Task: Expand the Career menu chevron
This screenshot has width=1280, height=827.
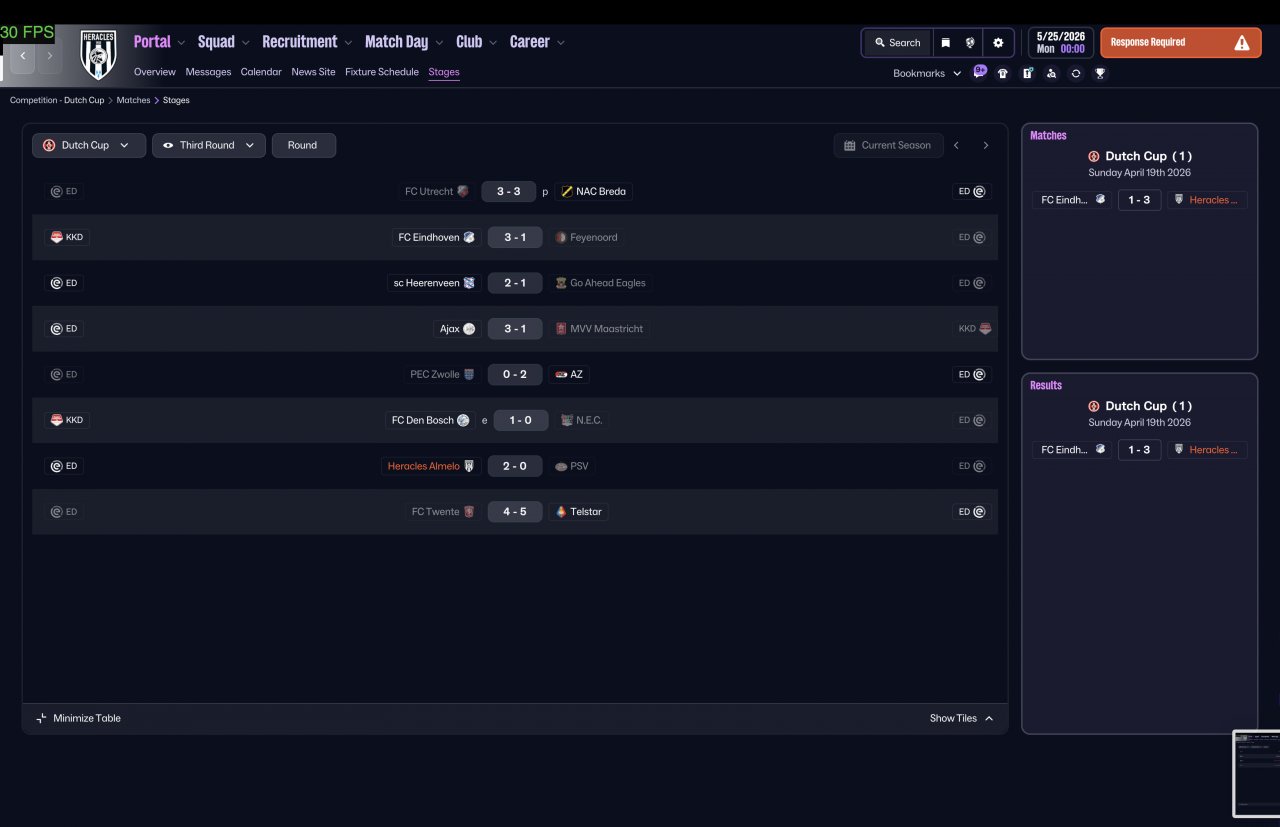Action: point(561,43)
